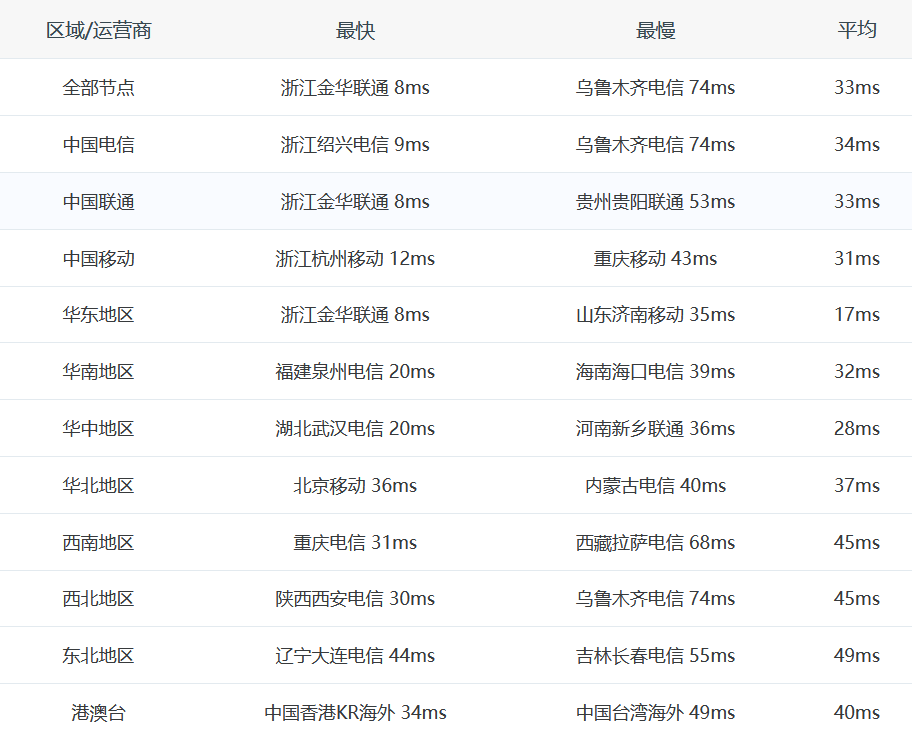This screenshot has width=912, height=737.
Task: Click the 最快 column header
Action: pos(355,30)
